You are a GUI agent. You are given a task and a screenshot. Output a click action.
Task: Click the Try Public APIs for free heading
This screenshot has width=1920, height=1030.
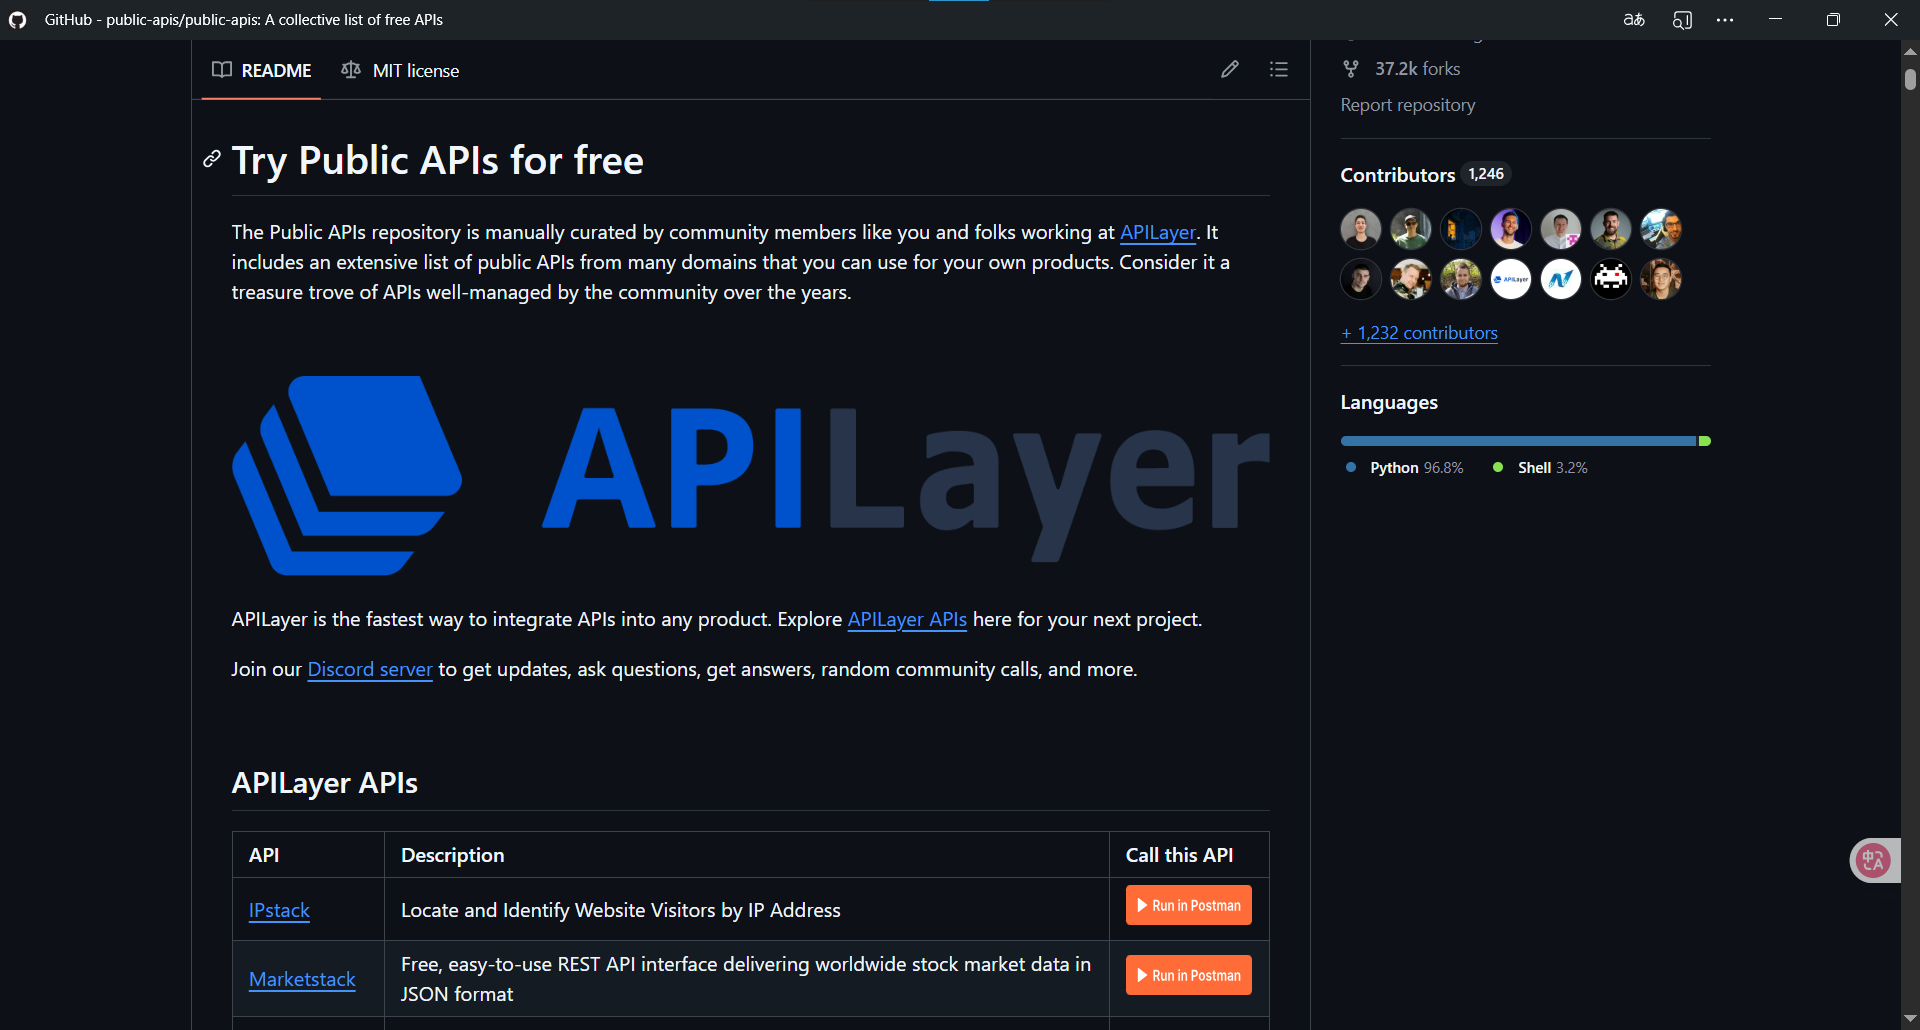[x=438, y=160]
